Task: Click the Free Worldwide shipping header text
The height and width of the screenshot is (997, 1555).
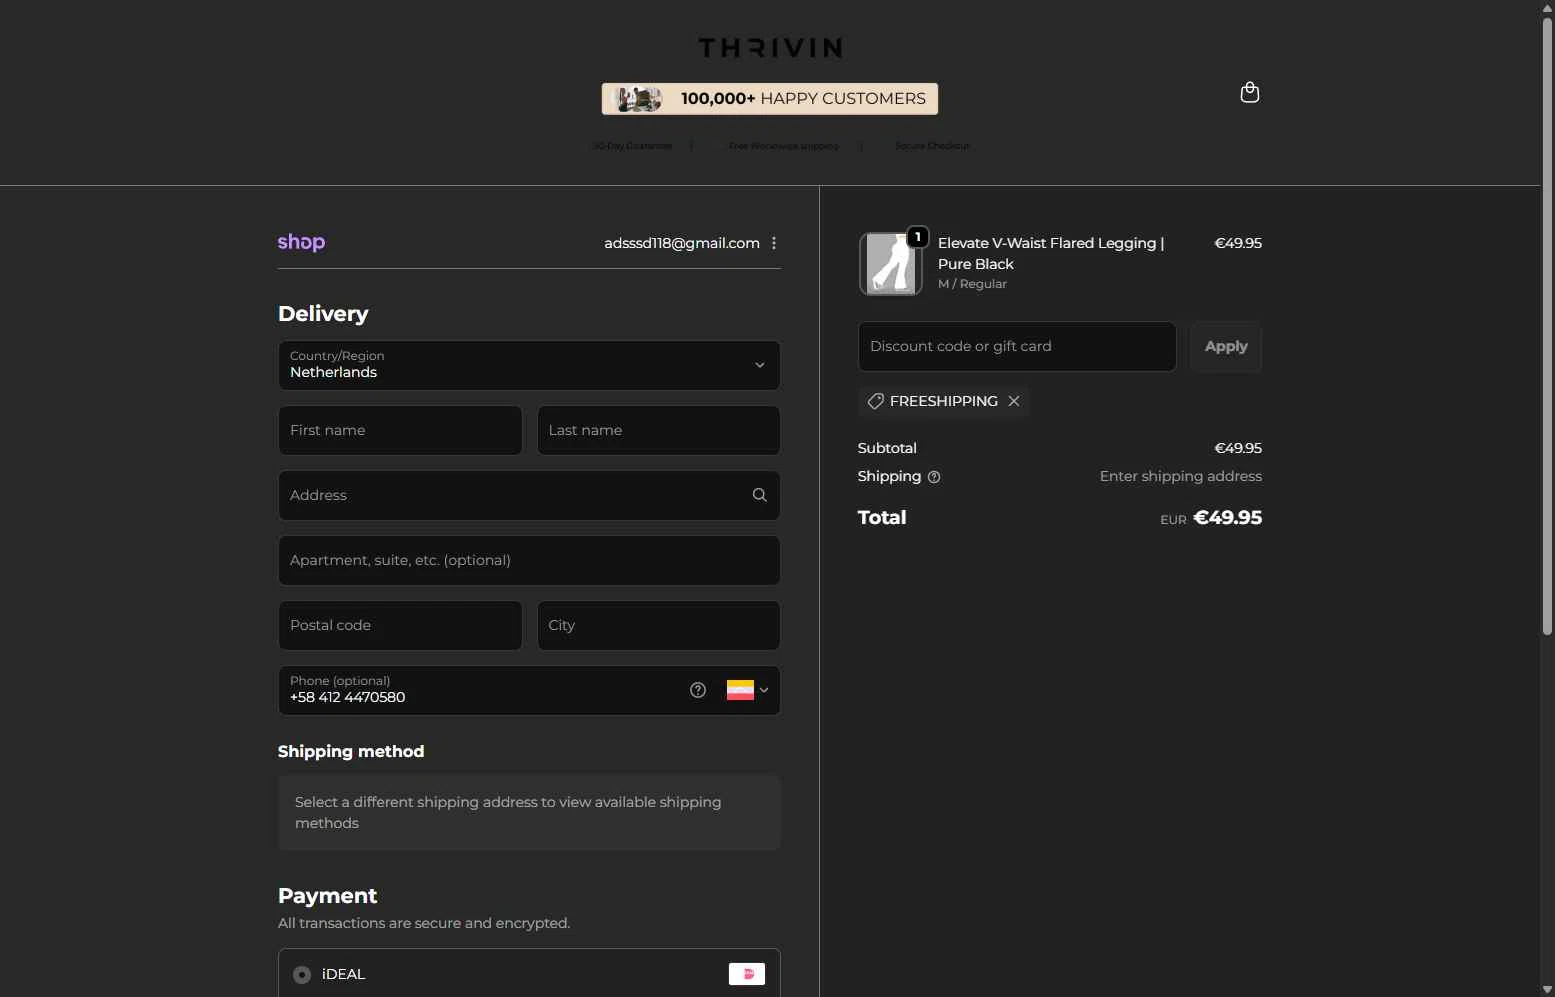Action: tap(784, 146)
